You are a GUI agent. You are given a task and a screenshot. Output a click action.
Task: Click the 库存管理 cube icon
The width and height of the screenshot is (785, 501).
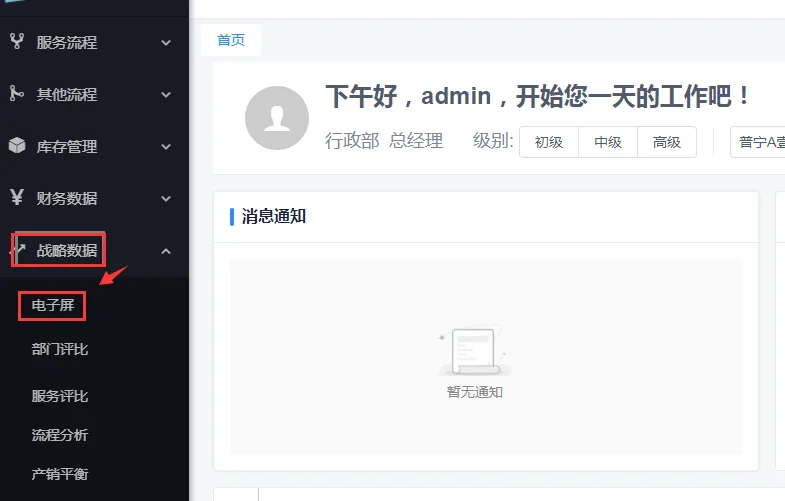click(x=17, y=146)
